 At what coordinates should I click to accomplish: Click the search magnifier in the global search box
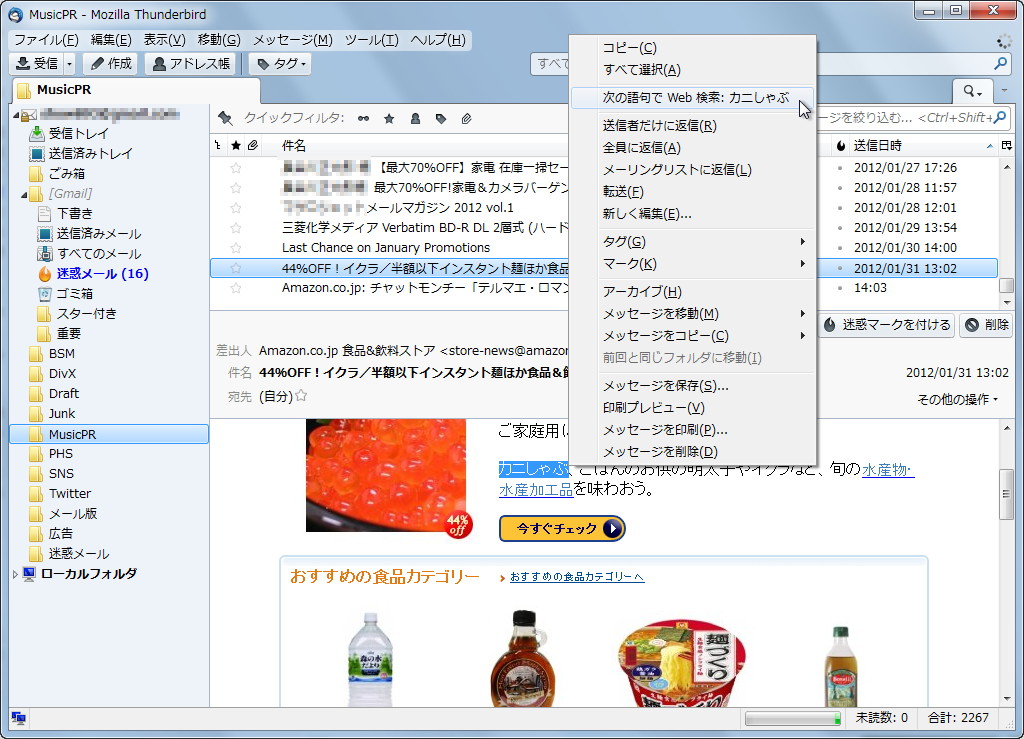[x=1000, y=63]
